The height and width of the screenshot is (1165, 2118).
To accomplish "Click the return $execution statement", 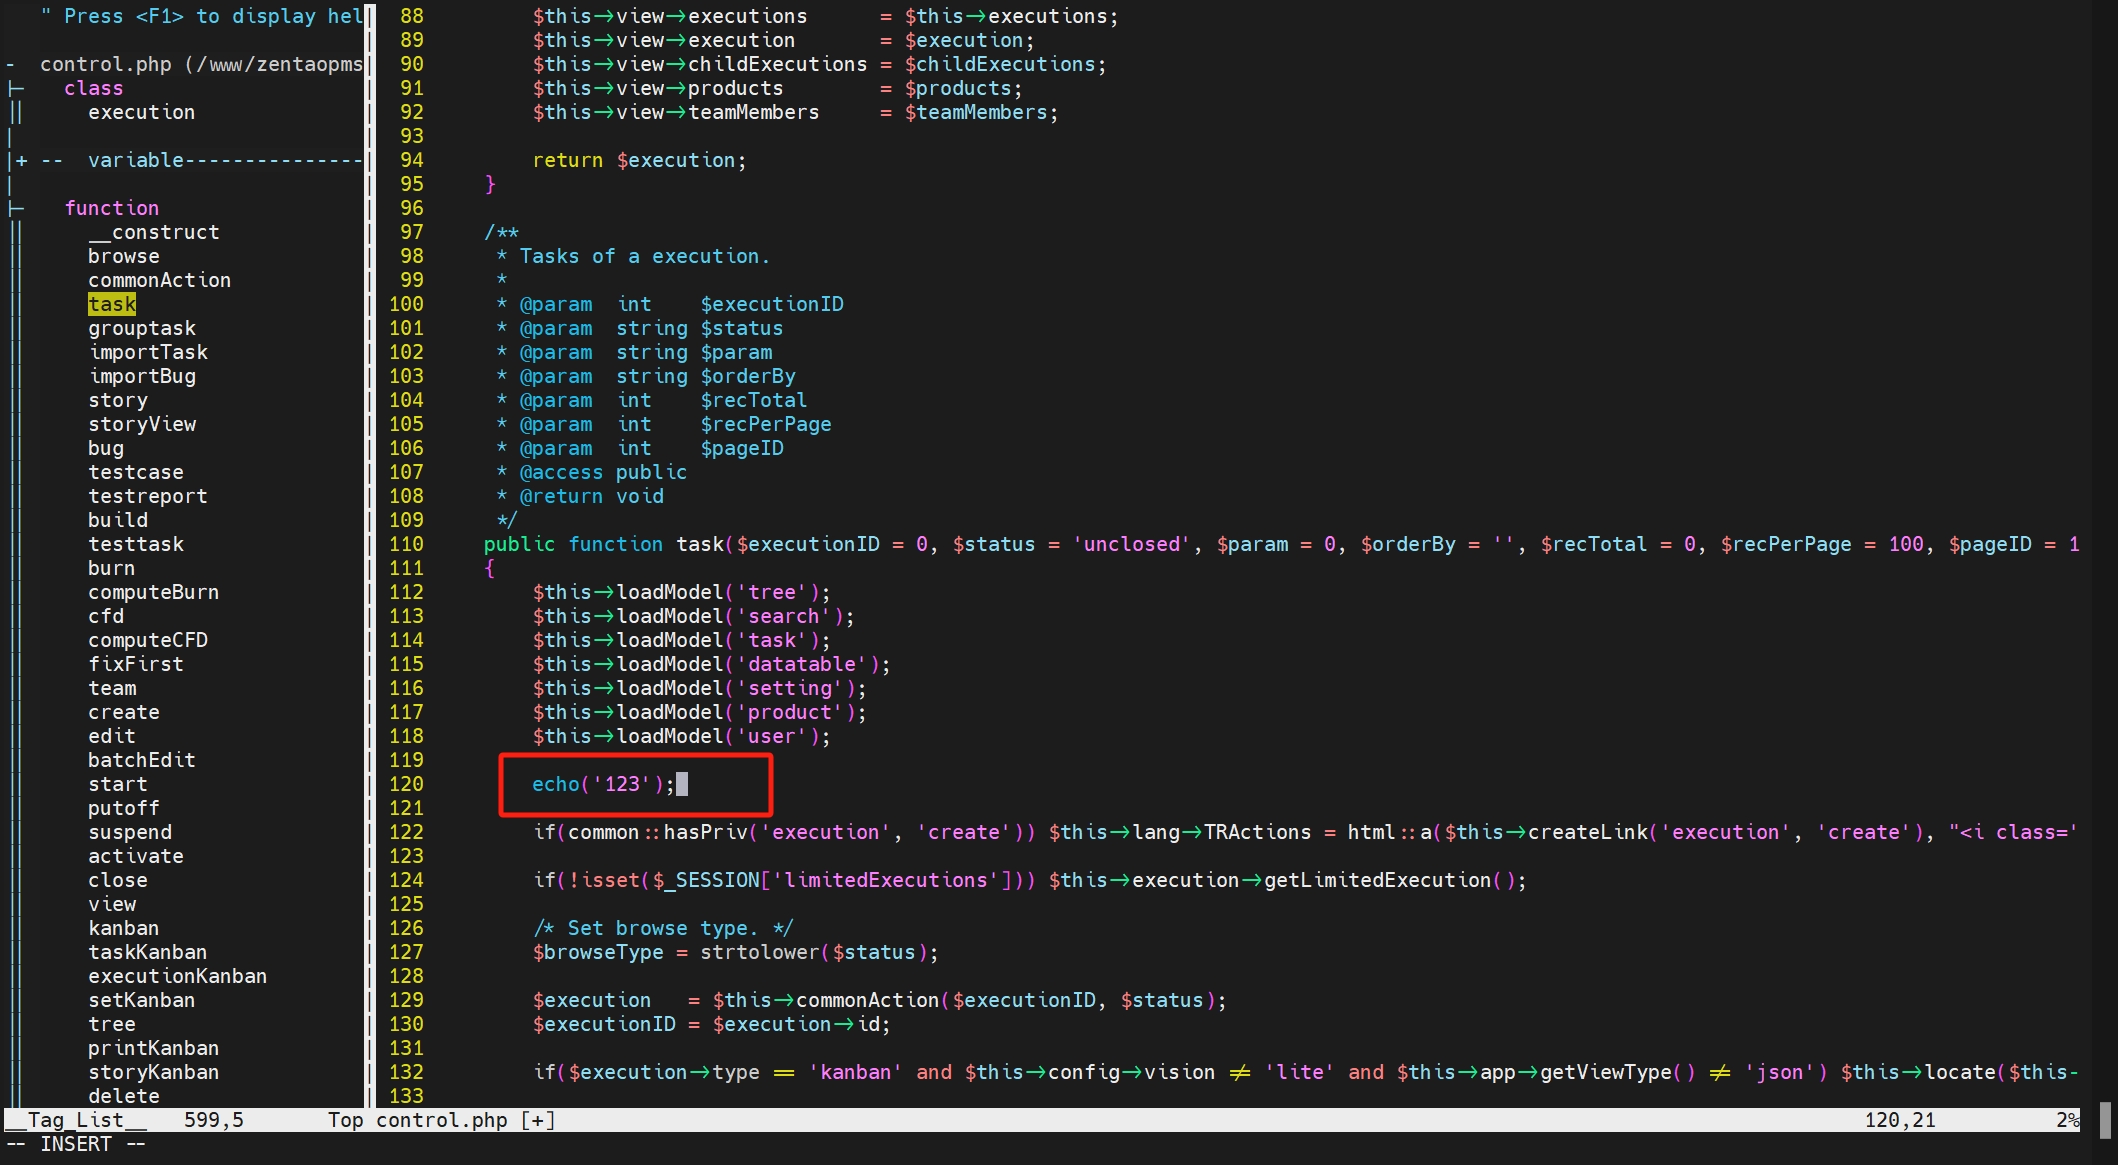I will pos(639,160).
